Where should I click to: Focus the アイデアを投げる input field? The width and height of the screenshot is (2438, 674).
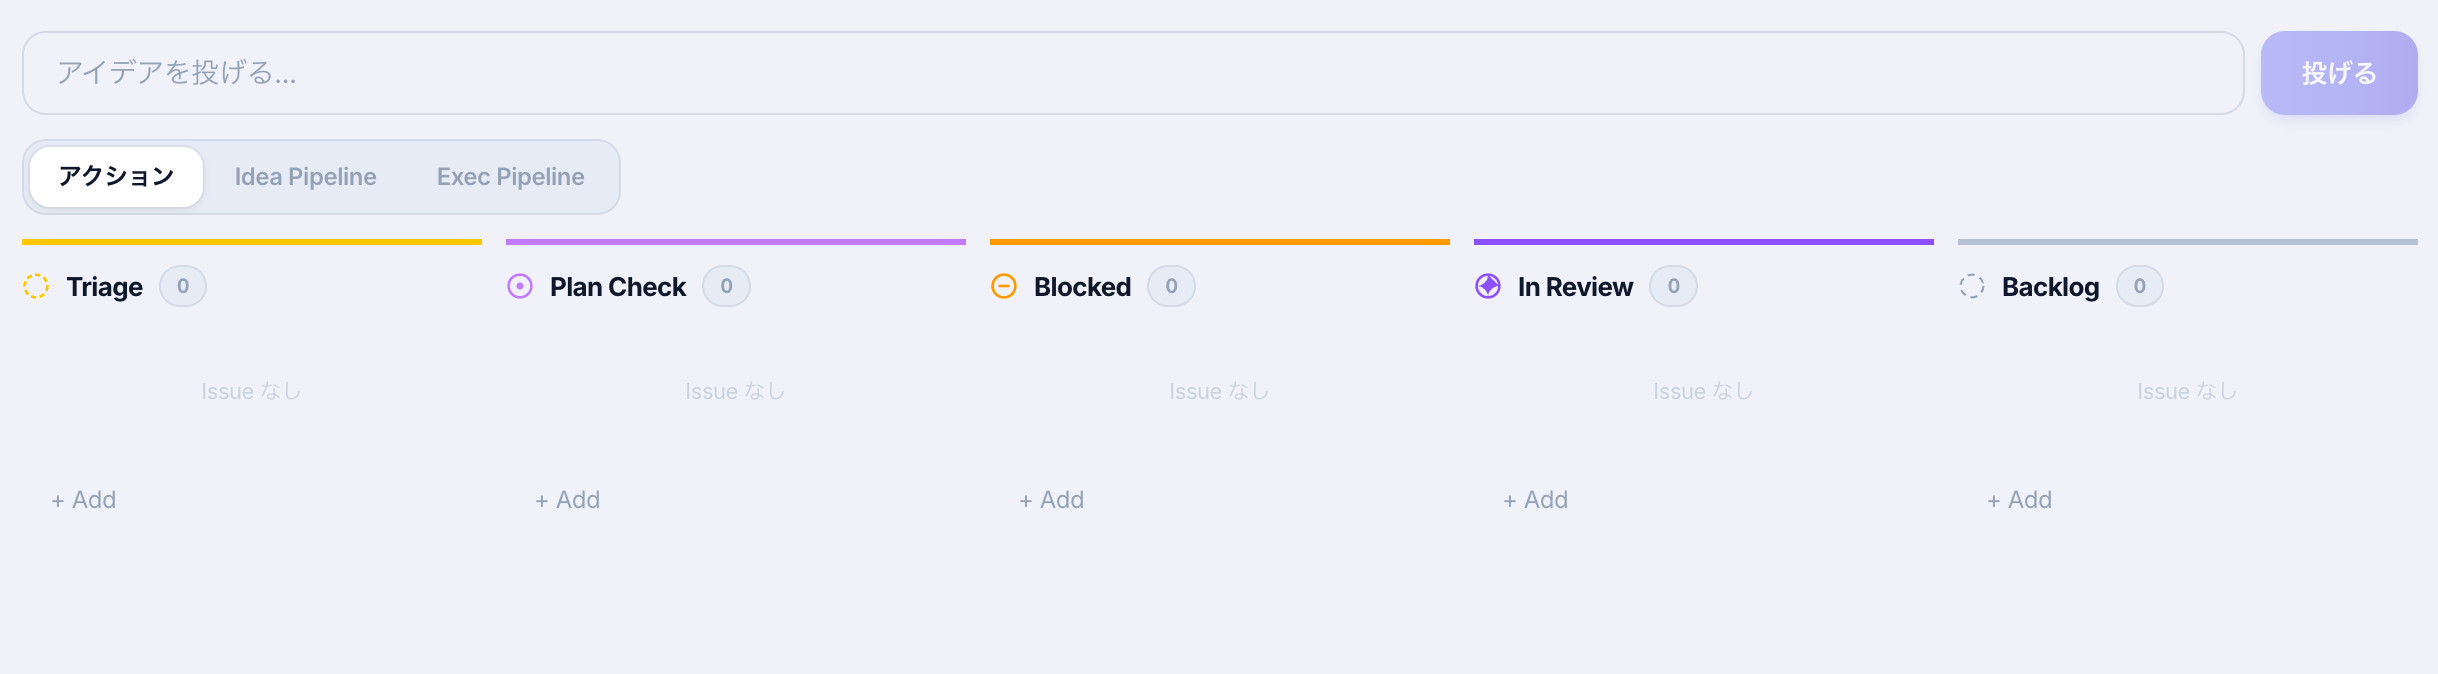point(1133,73)
